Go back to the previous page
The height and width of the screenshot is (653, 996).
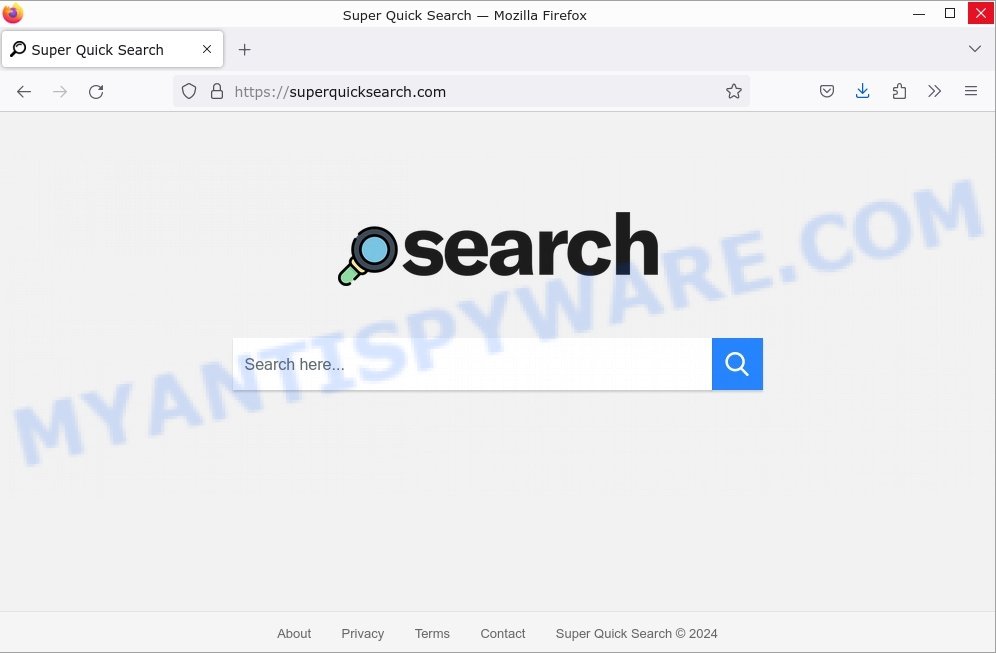coord(24,91)
